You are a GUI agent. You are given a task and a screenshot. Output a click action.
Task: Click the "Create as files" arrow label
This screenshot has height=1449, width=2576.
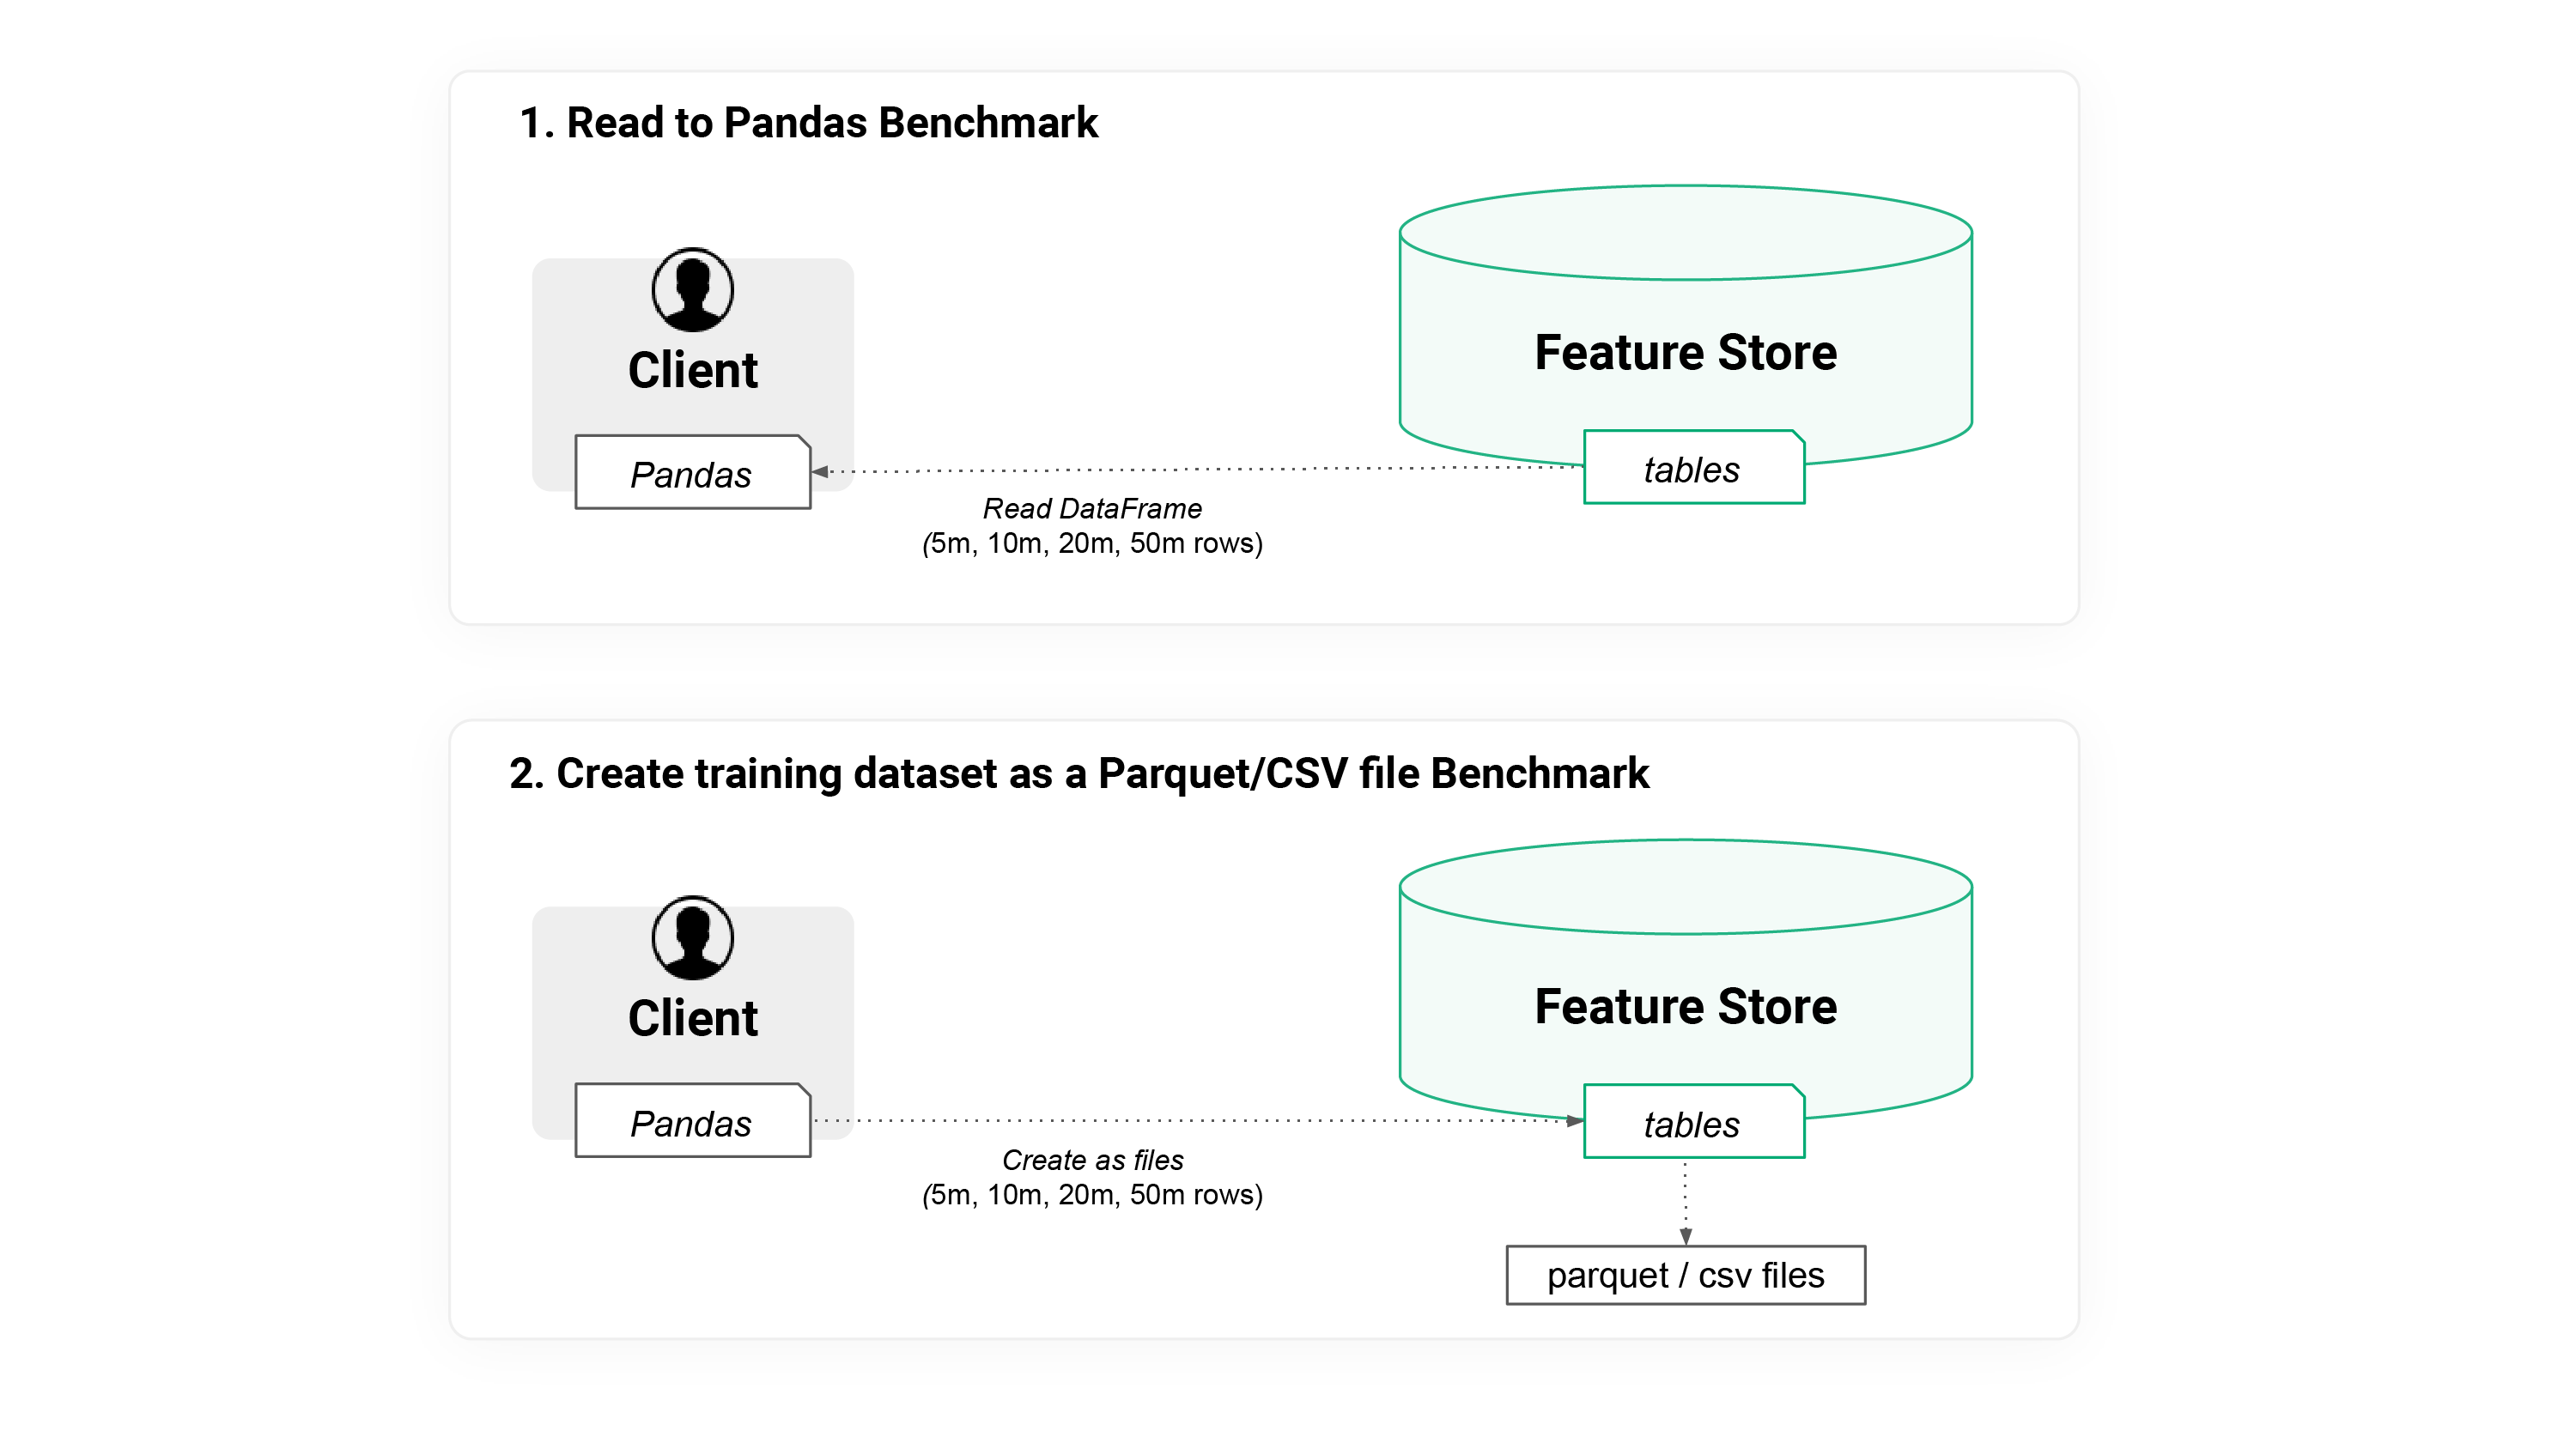[1092, 1159]
